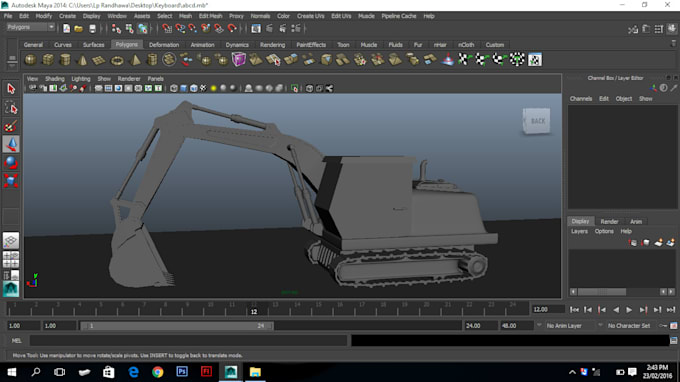Click the New Scene icon
Viewport: 680px width, 382px height.
[x=66, y=29]
